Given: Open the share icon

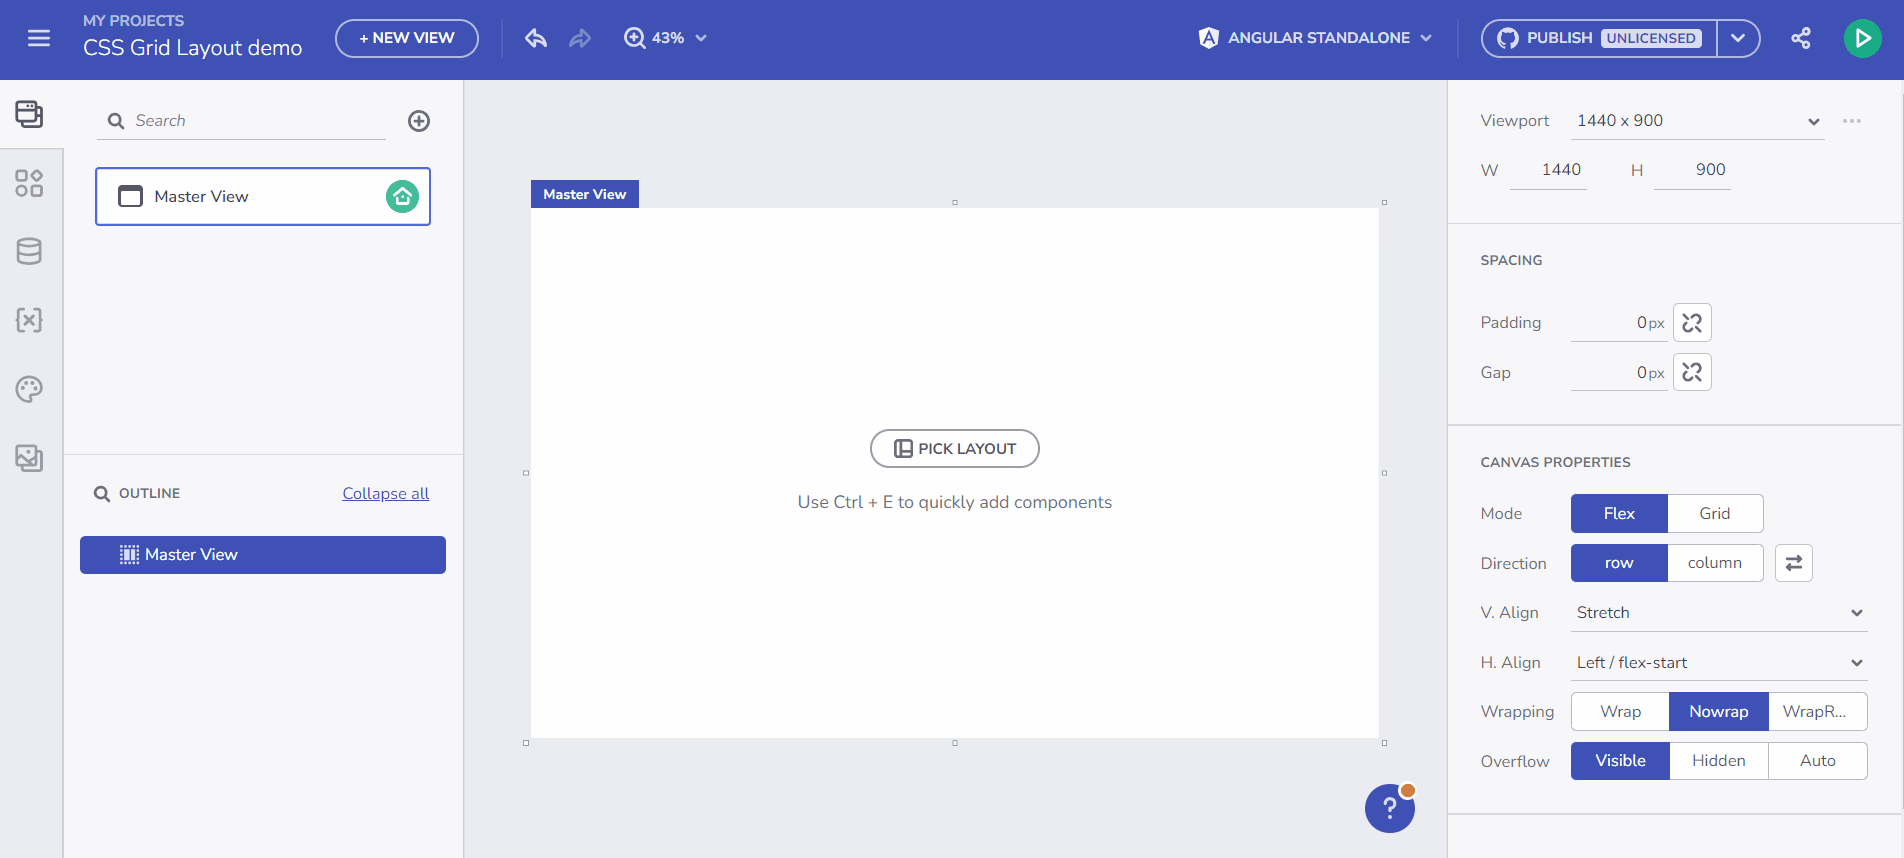Looking at the screenshot, I should point(1801,38).
